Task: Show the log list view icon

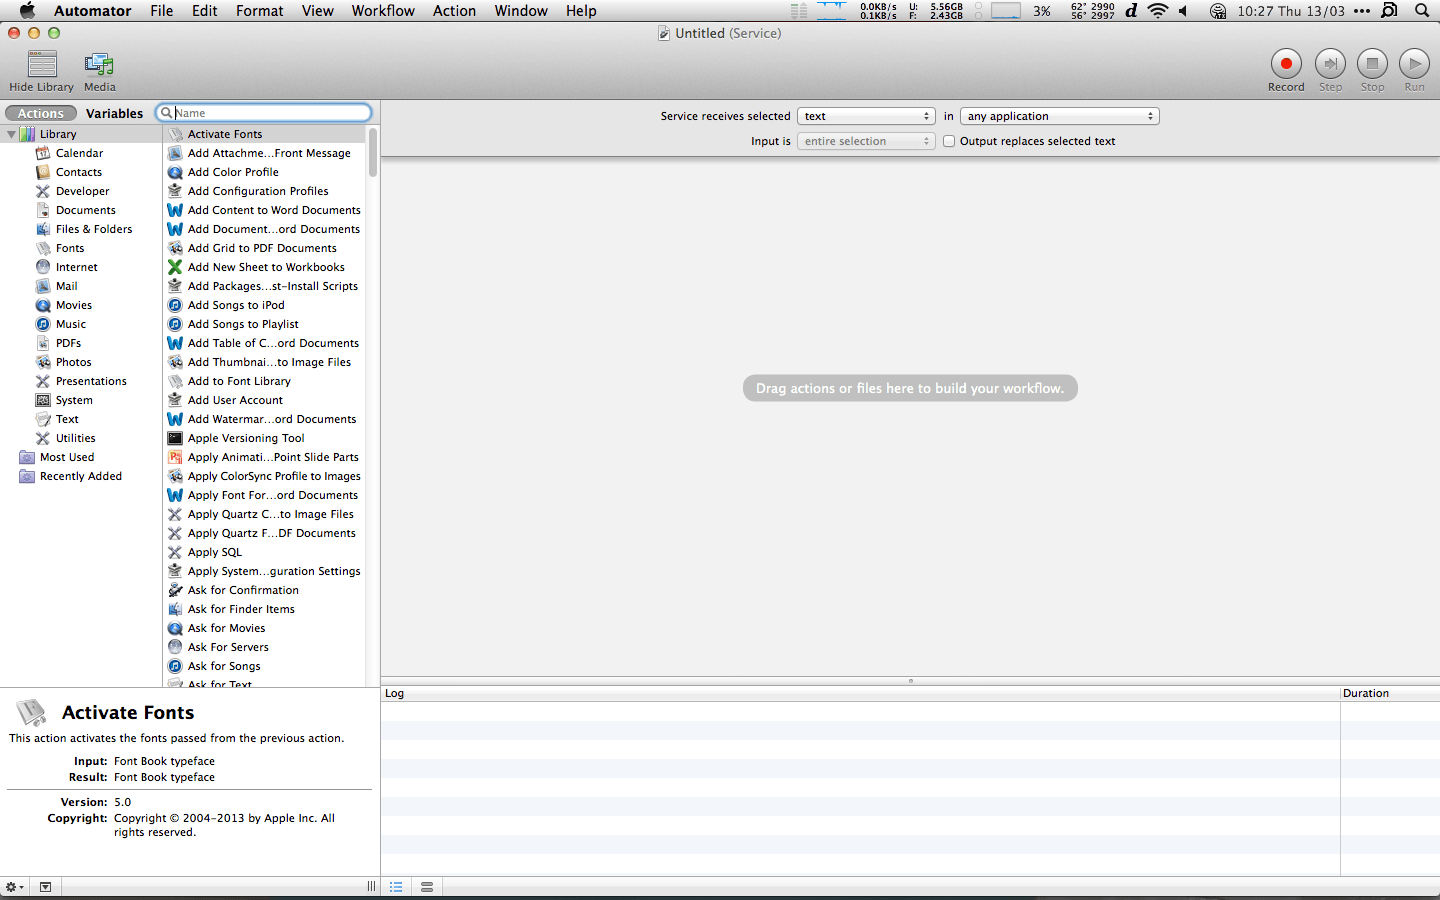Action: pyautogui.click(x=396, y=887)
